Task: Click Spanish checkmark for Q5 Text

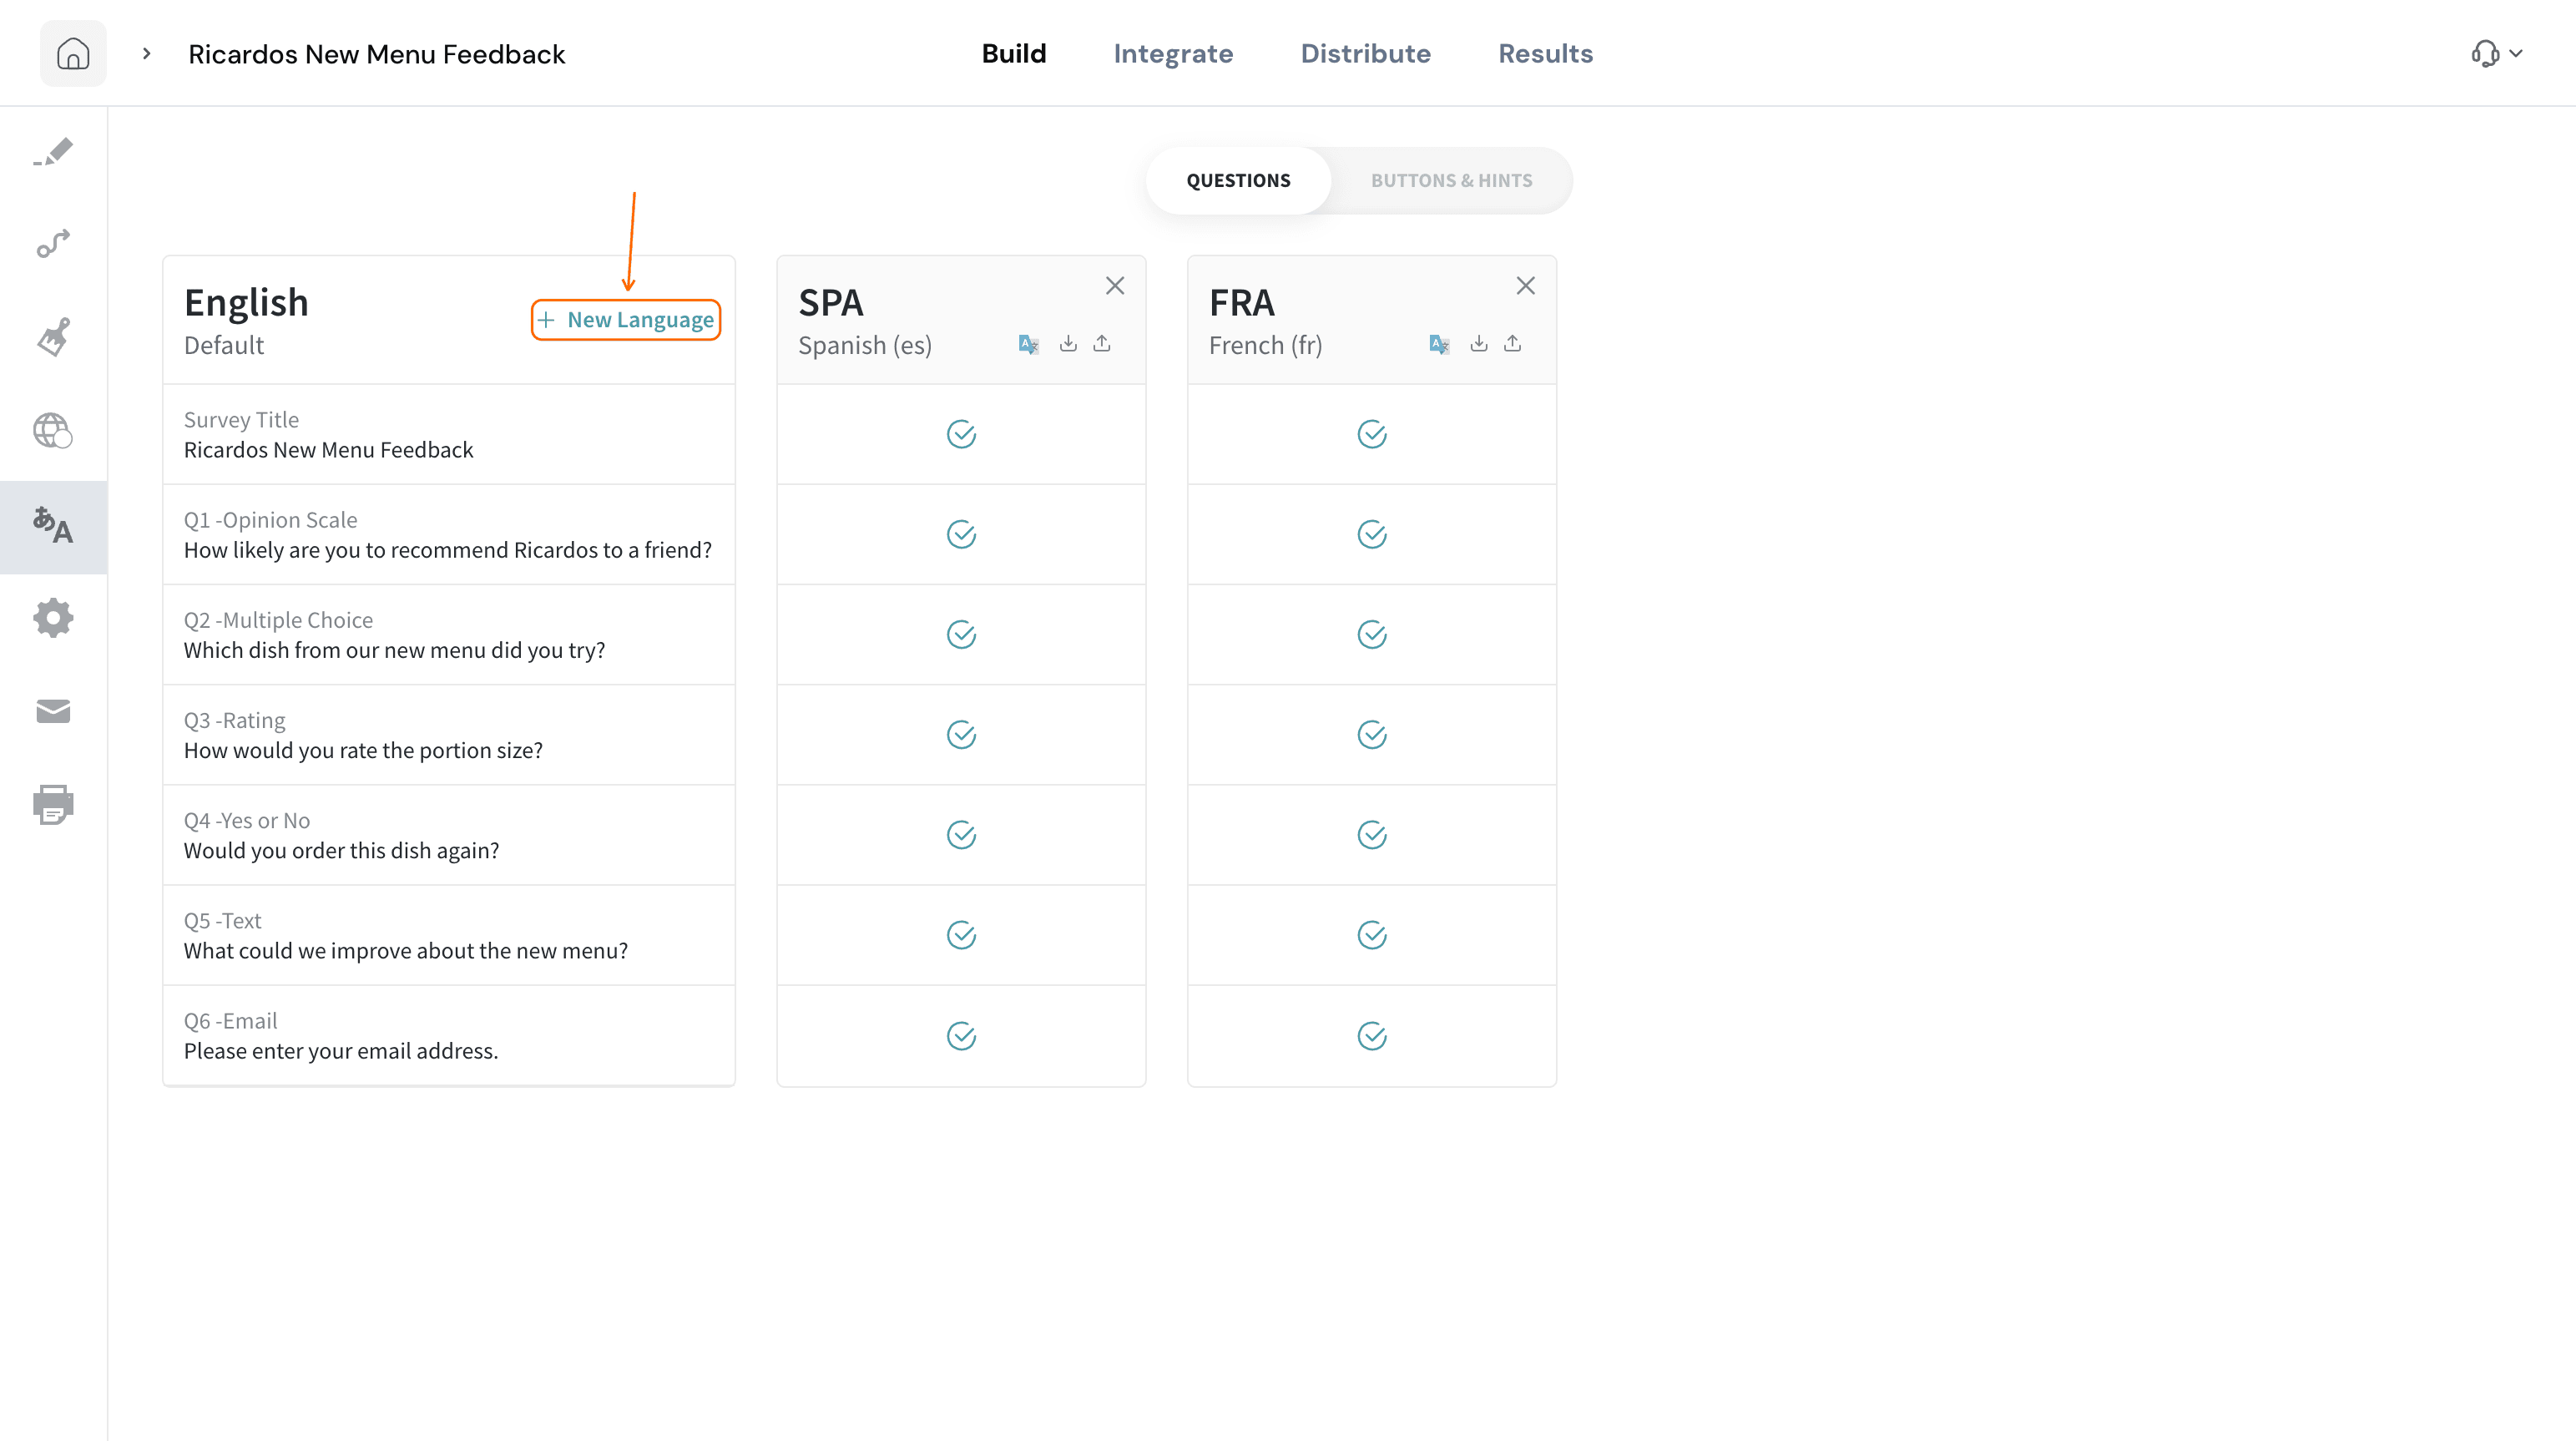Action: (x=961, y=935)
